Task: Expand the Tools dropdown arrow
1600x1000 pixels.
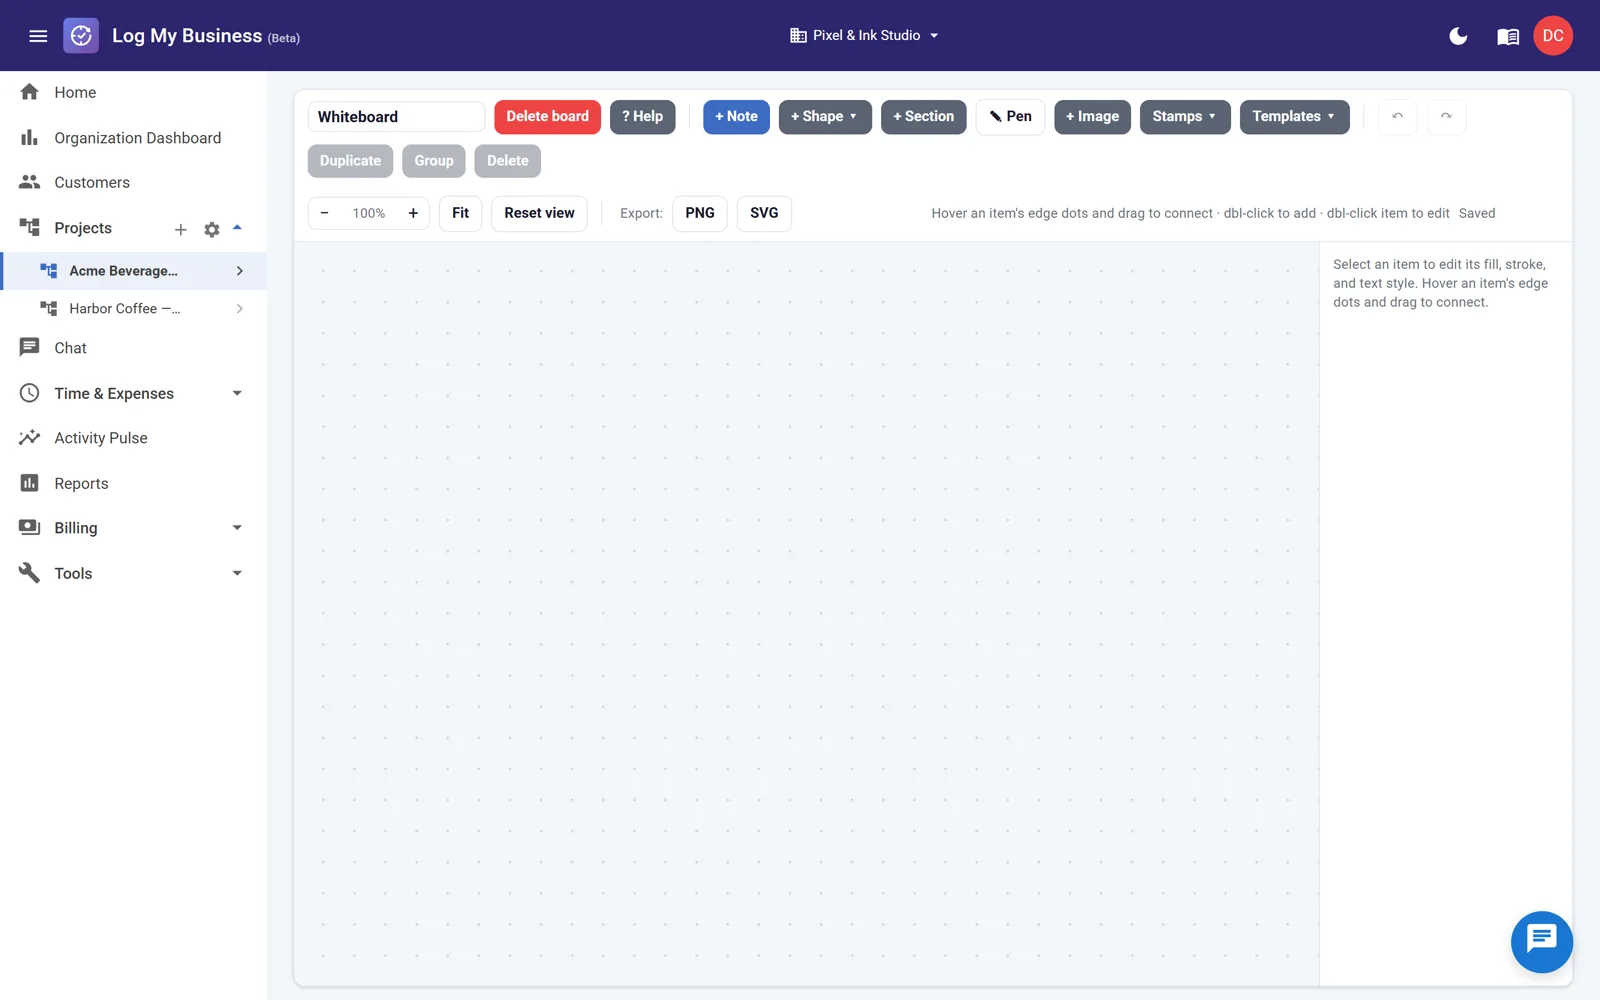Action: coord(237,574)
